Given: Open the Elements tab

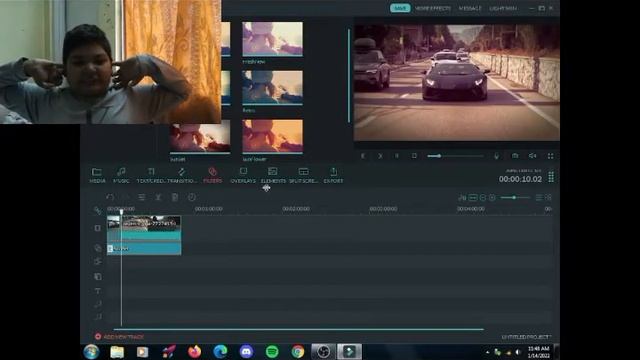Looking at the screenshot, I should click(273, 175).
